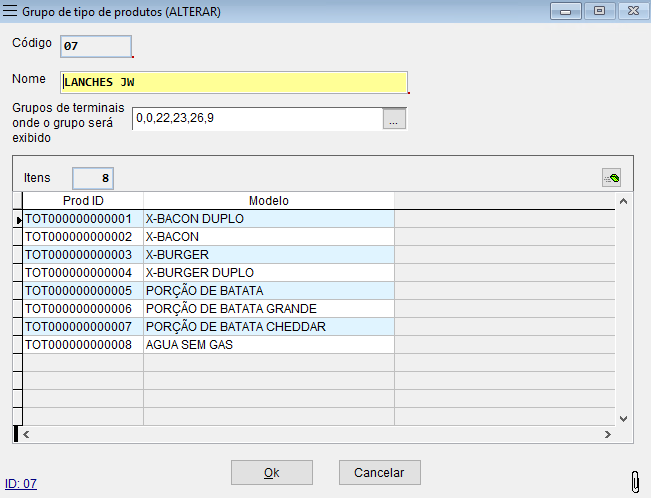Click the horizontal scroll right arrow

[x=607, y=435]
